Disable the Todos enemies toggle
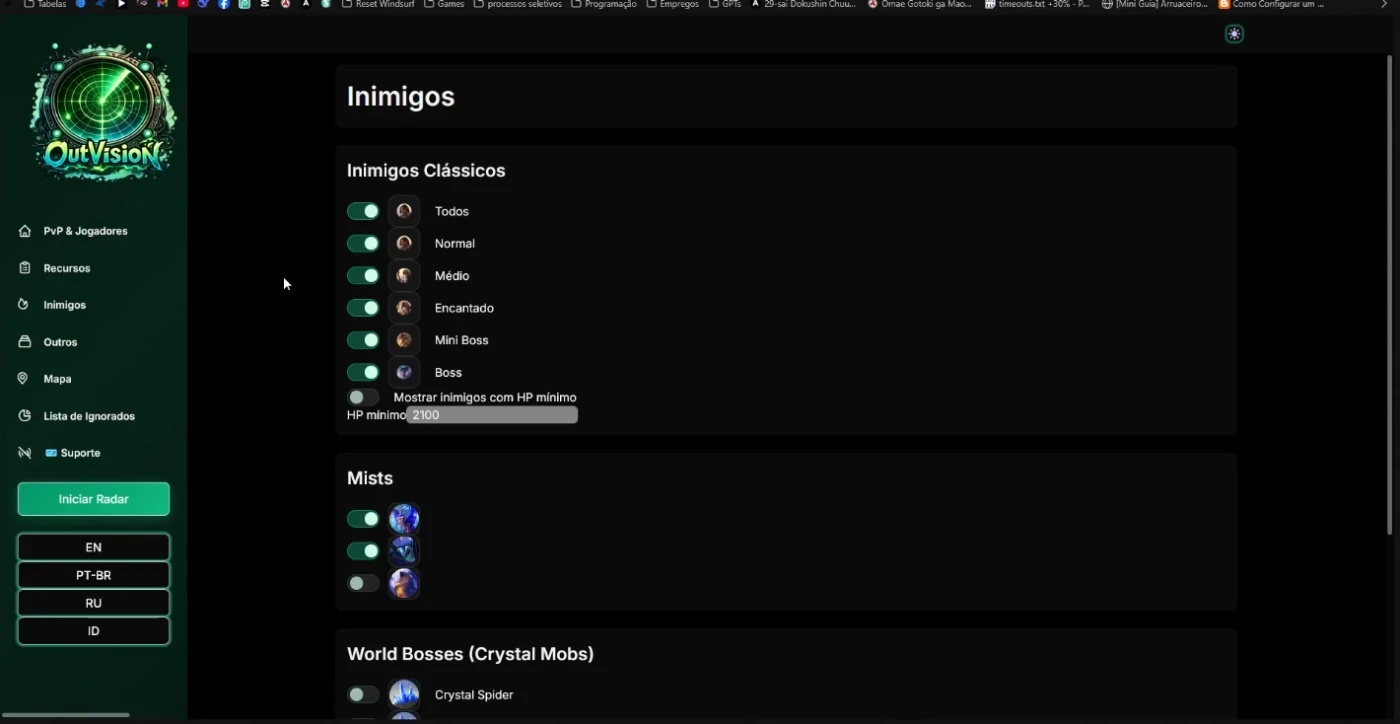The height and width of the screenshot is (724, 1400). [x=363, y=211]
